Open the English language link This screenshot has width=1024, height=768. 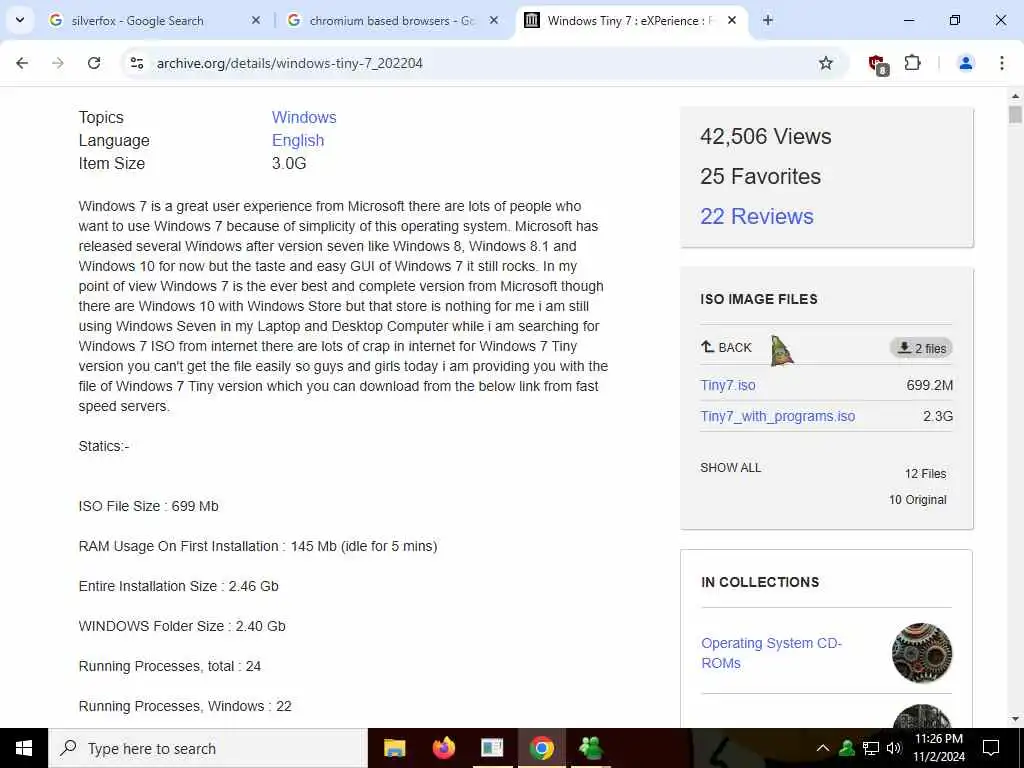tap(298, 140)
